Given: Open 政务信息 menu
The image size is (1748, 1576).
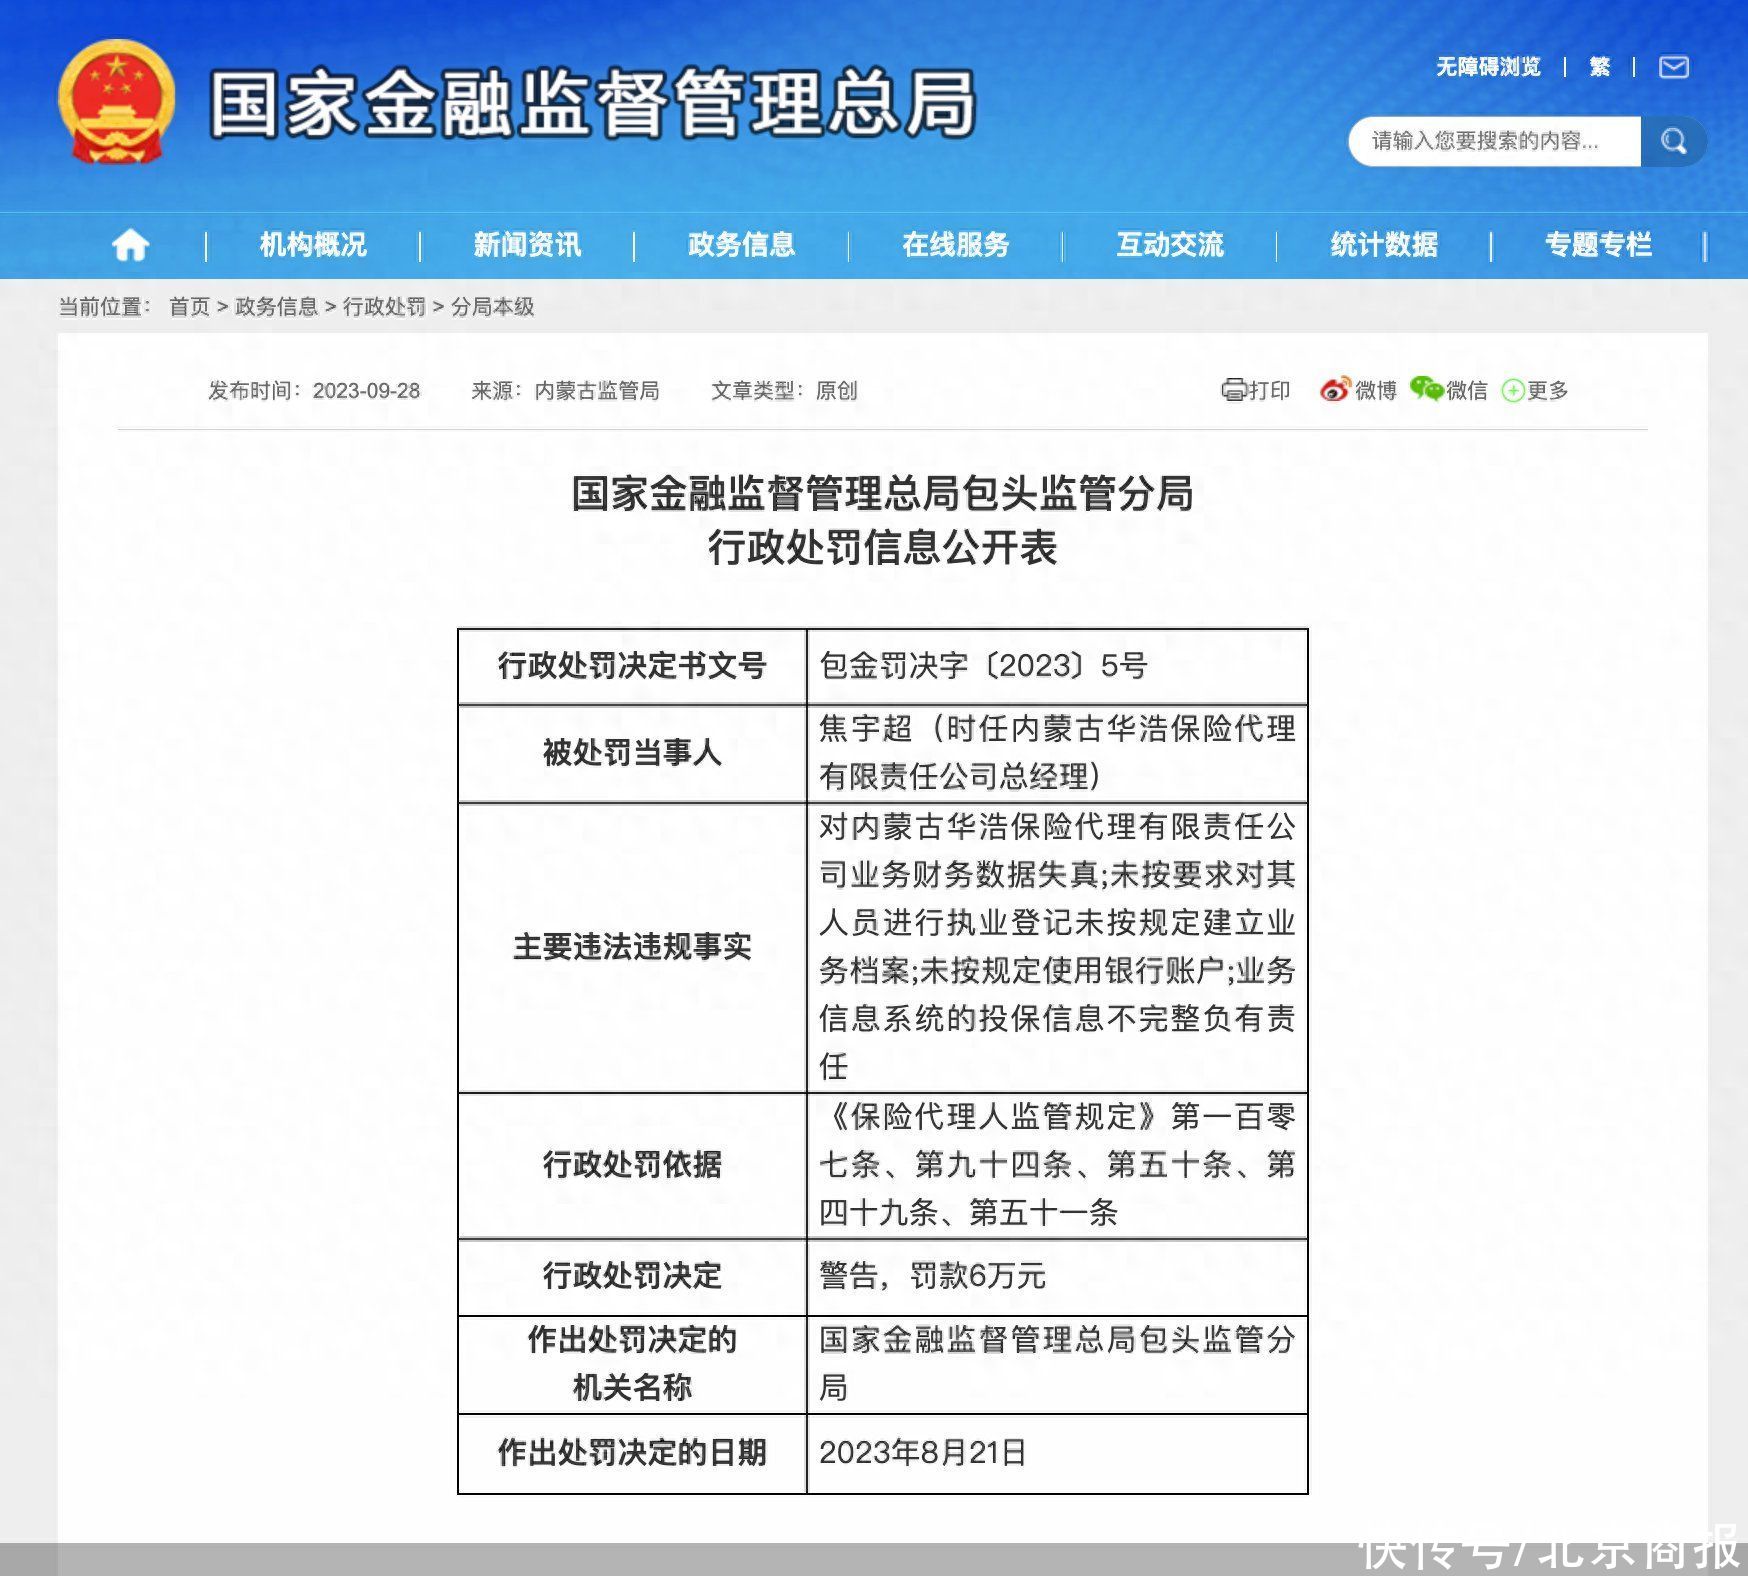Looking at the screenshot, I should (741, 245).
